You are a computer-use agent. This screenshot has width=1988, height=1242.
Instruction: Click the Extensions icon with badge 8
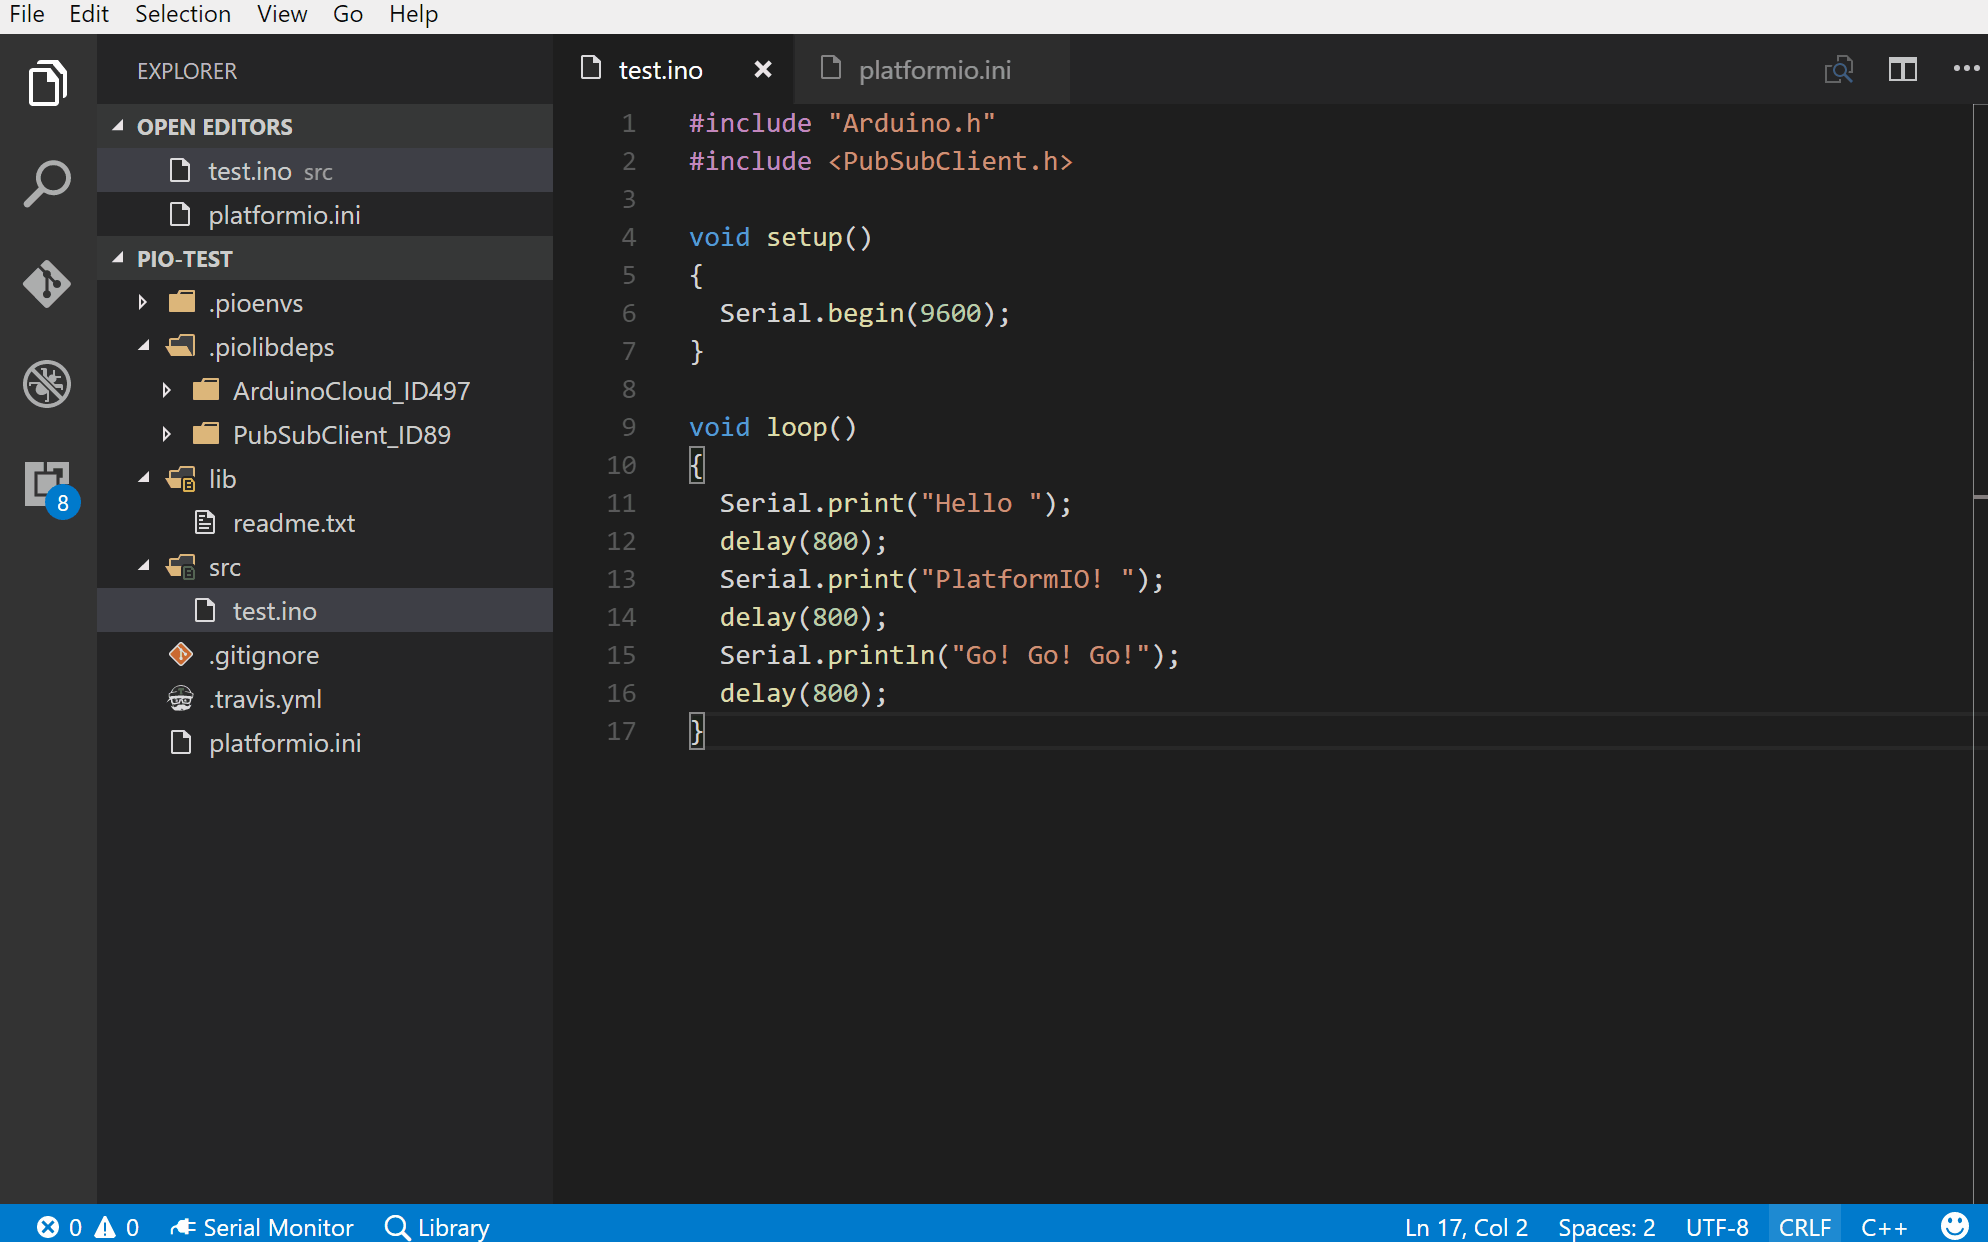(46, 484)
